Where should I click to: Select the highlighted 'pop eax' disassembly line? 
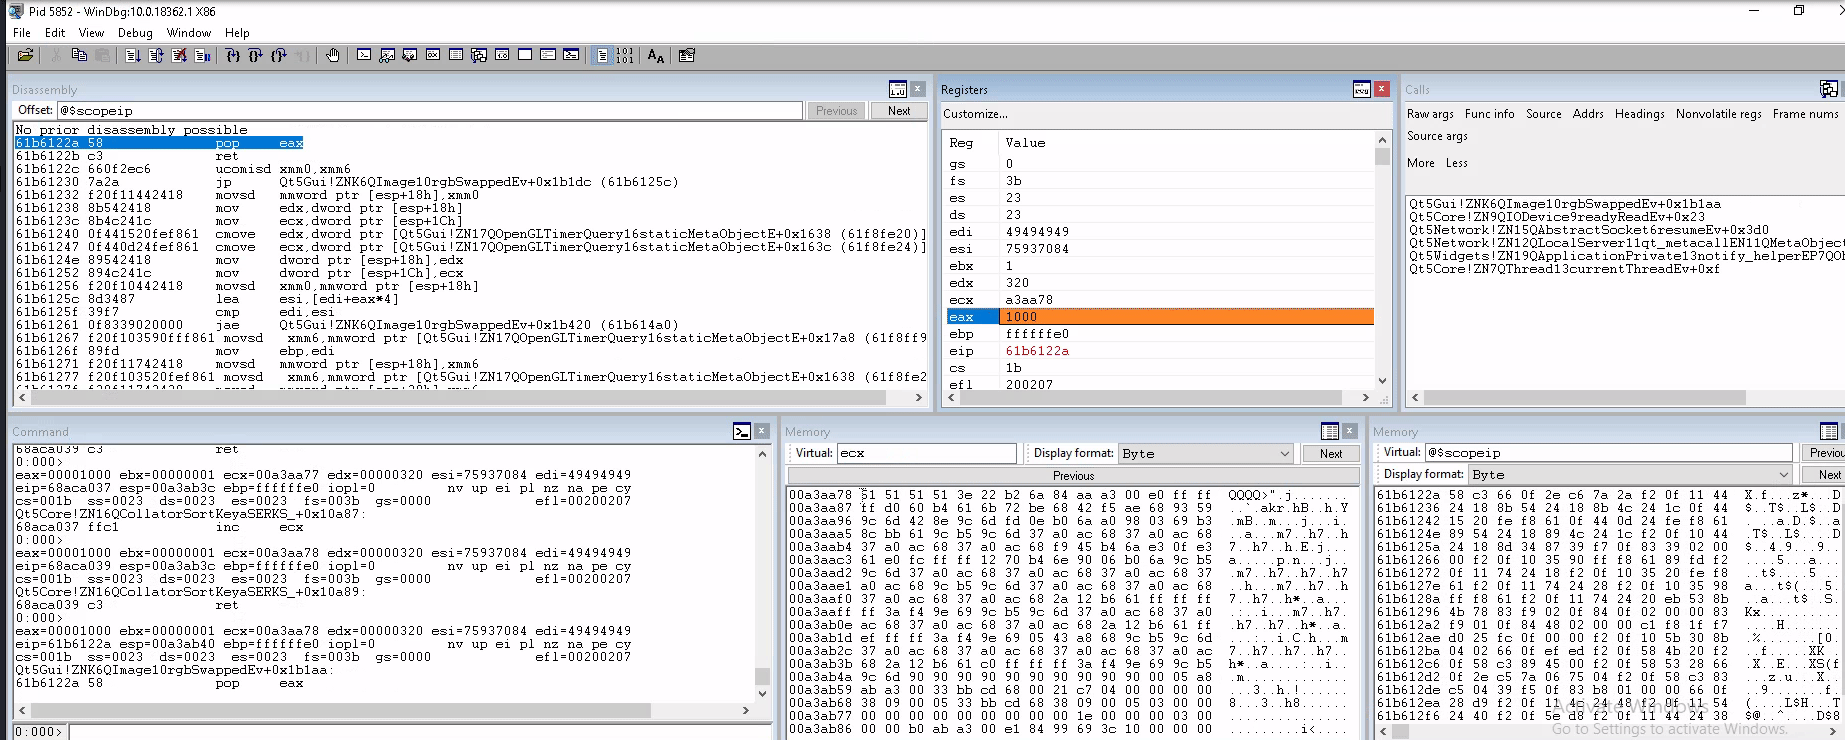click(159, 143)
